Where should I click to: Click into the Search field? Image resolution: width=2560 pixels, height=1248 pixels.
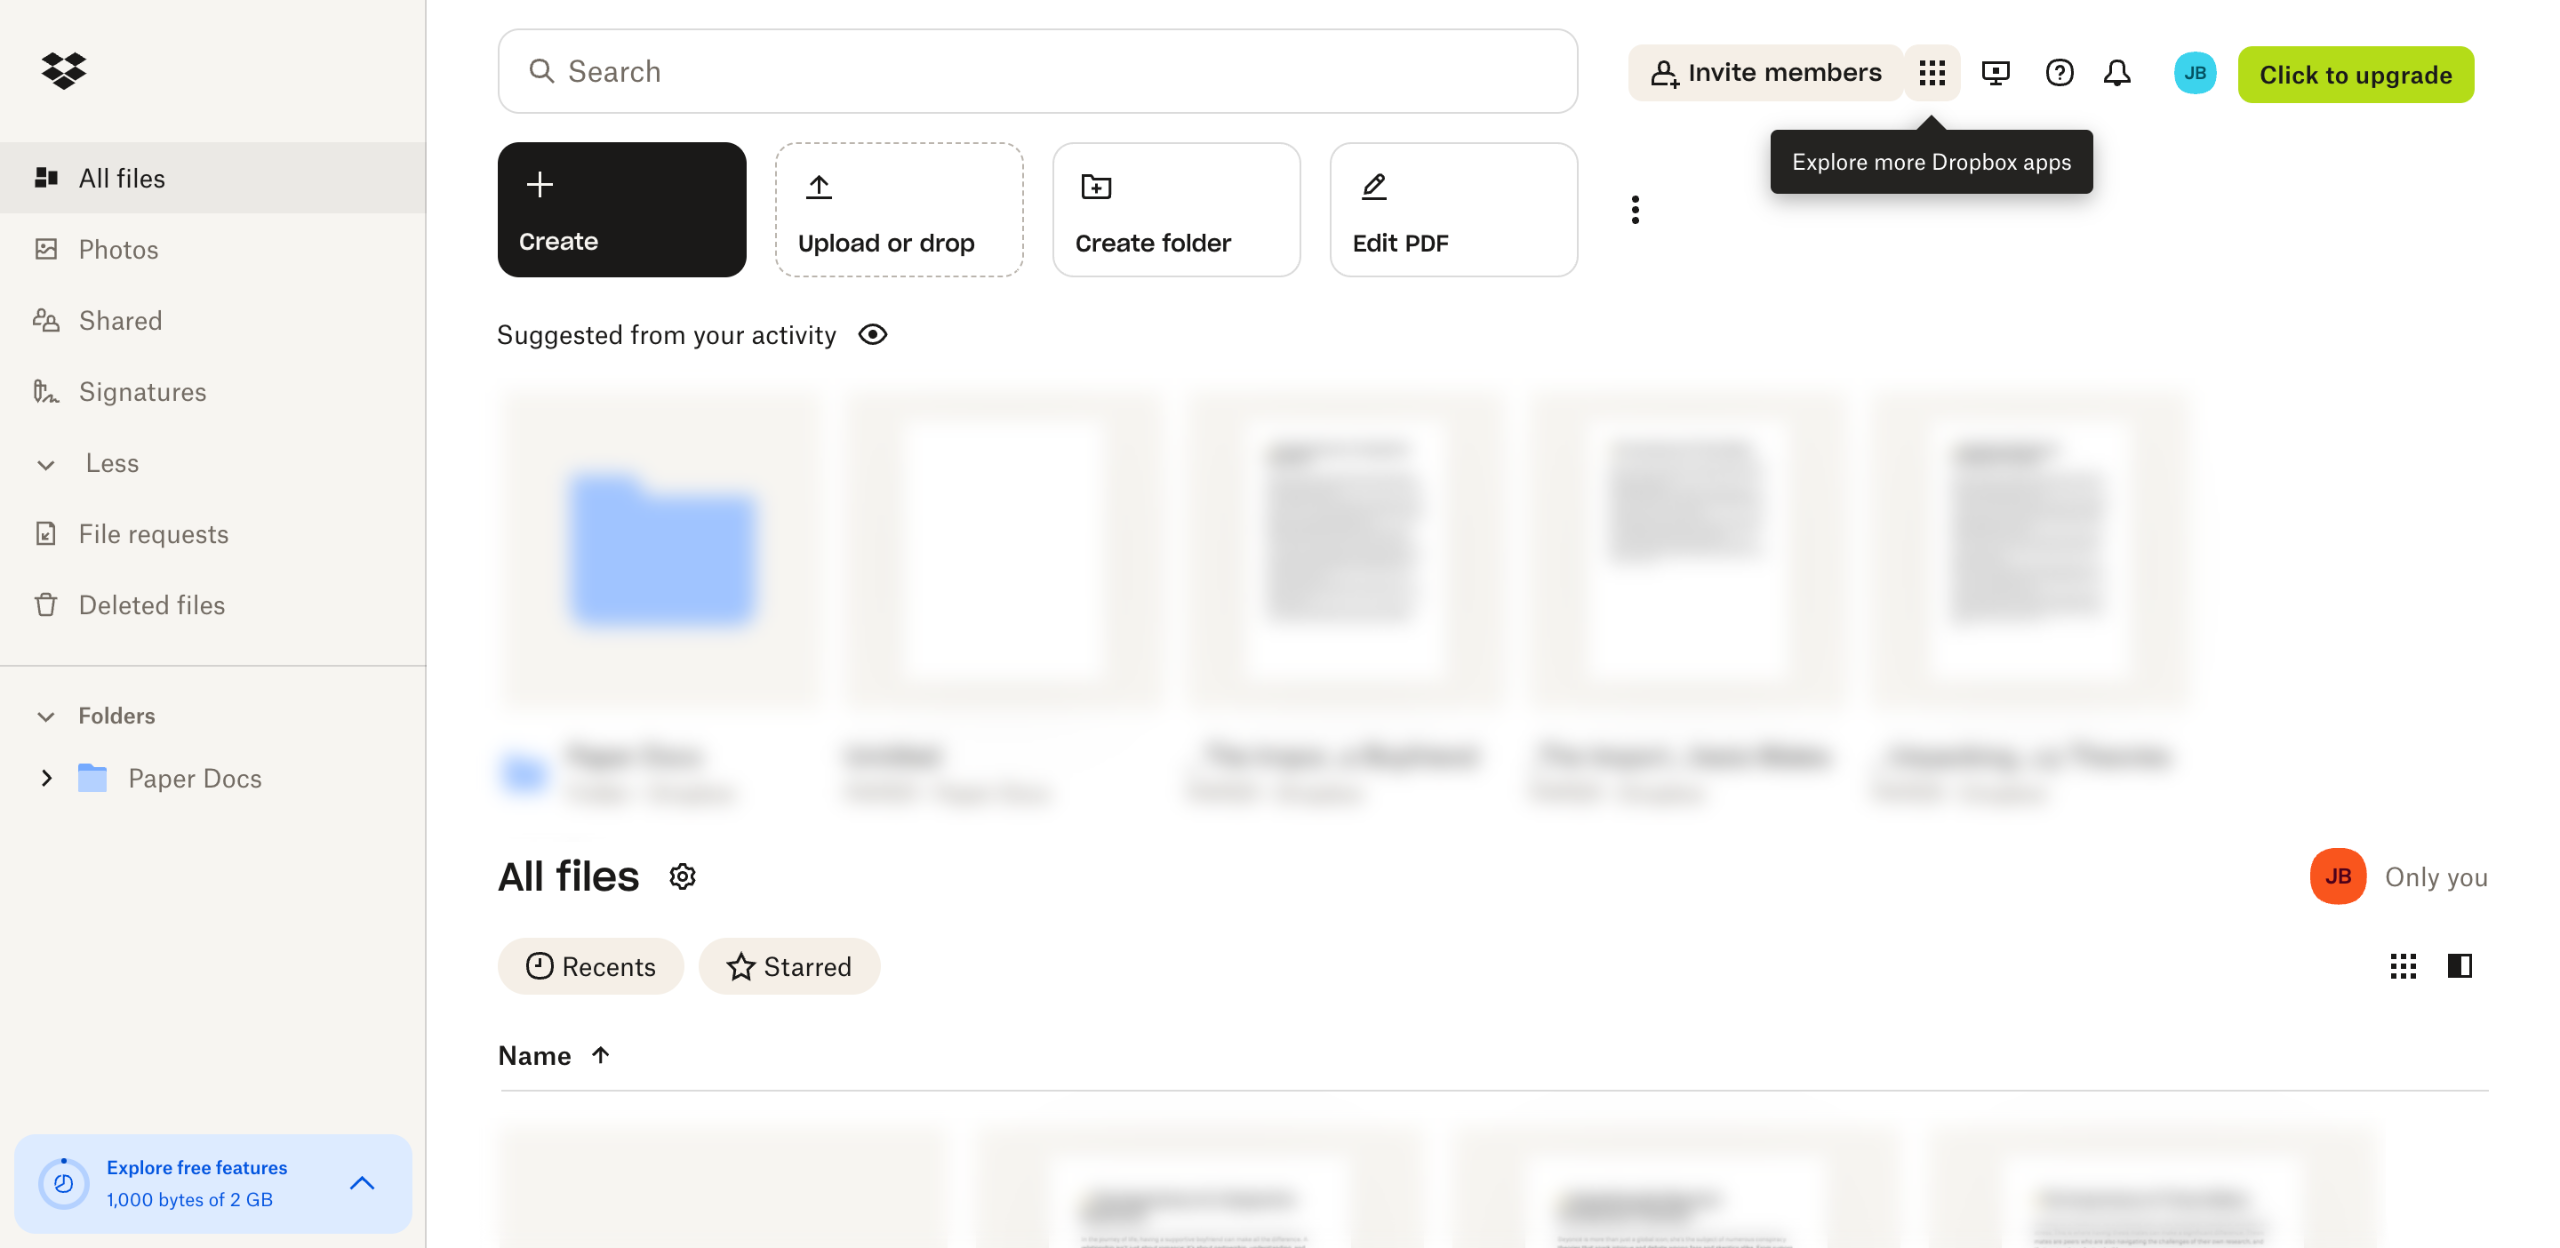[1037, 71]
